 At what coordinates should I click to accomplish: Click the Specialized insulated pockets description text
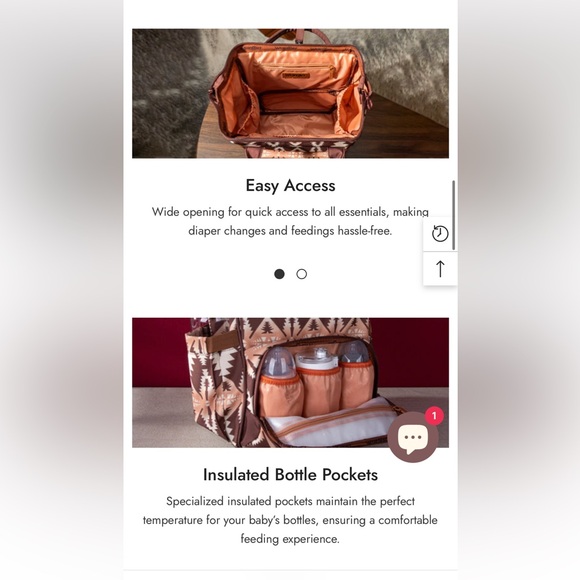coord(290,520)
